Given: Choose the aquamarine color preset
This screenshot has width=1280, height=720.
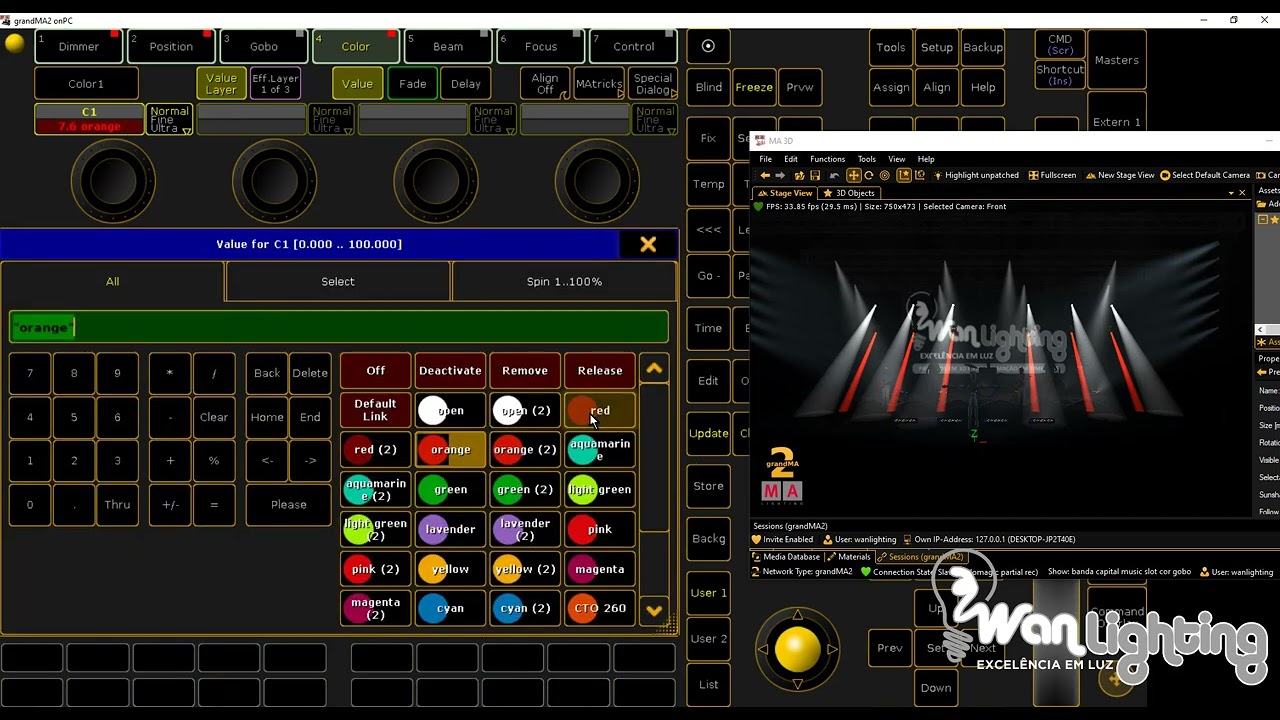Looking at the screenshot, I should coord(600,450).
